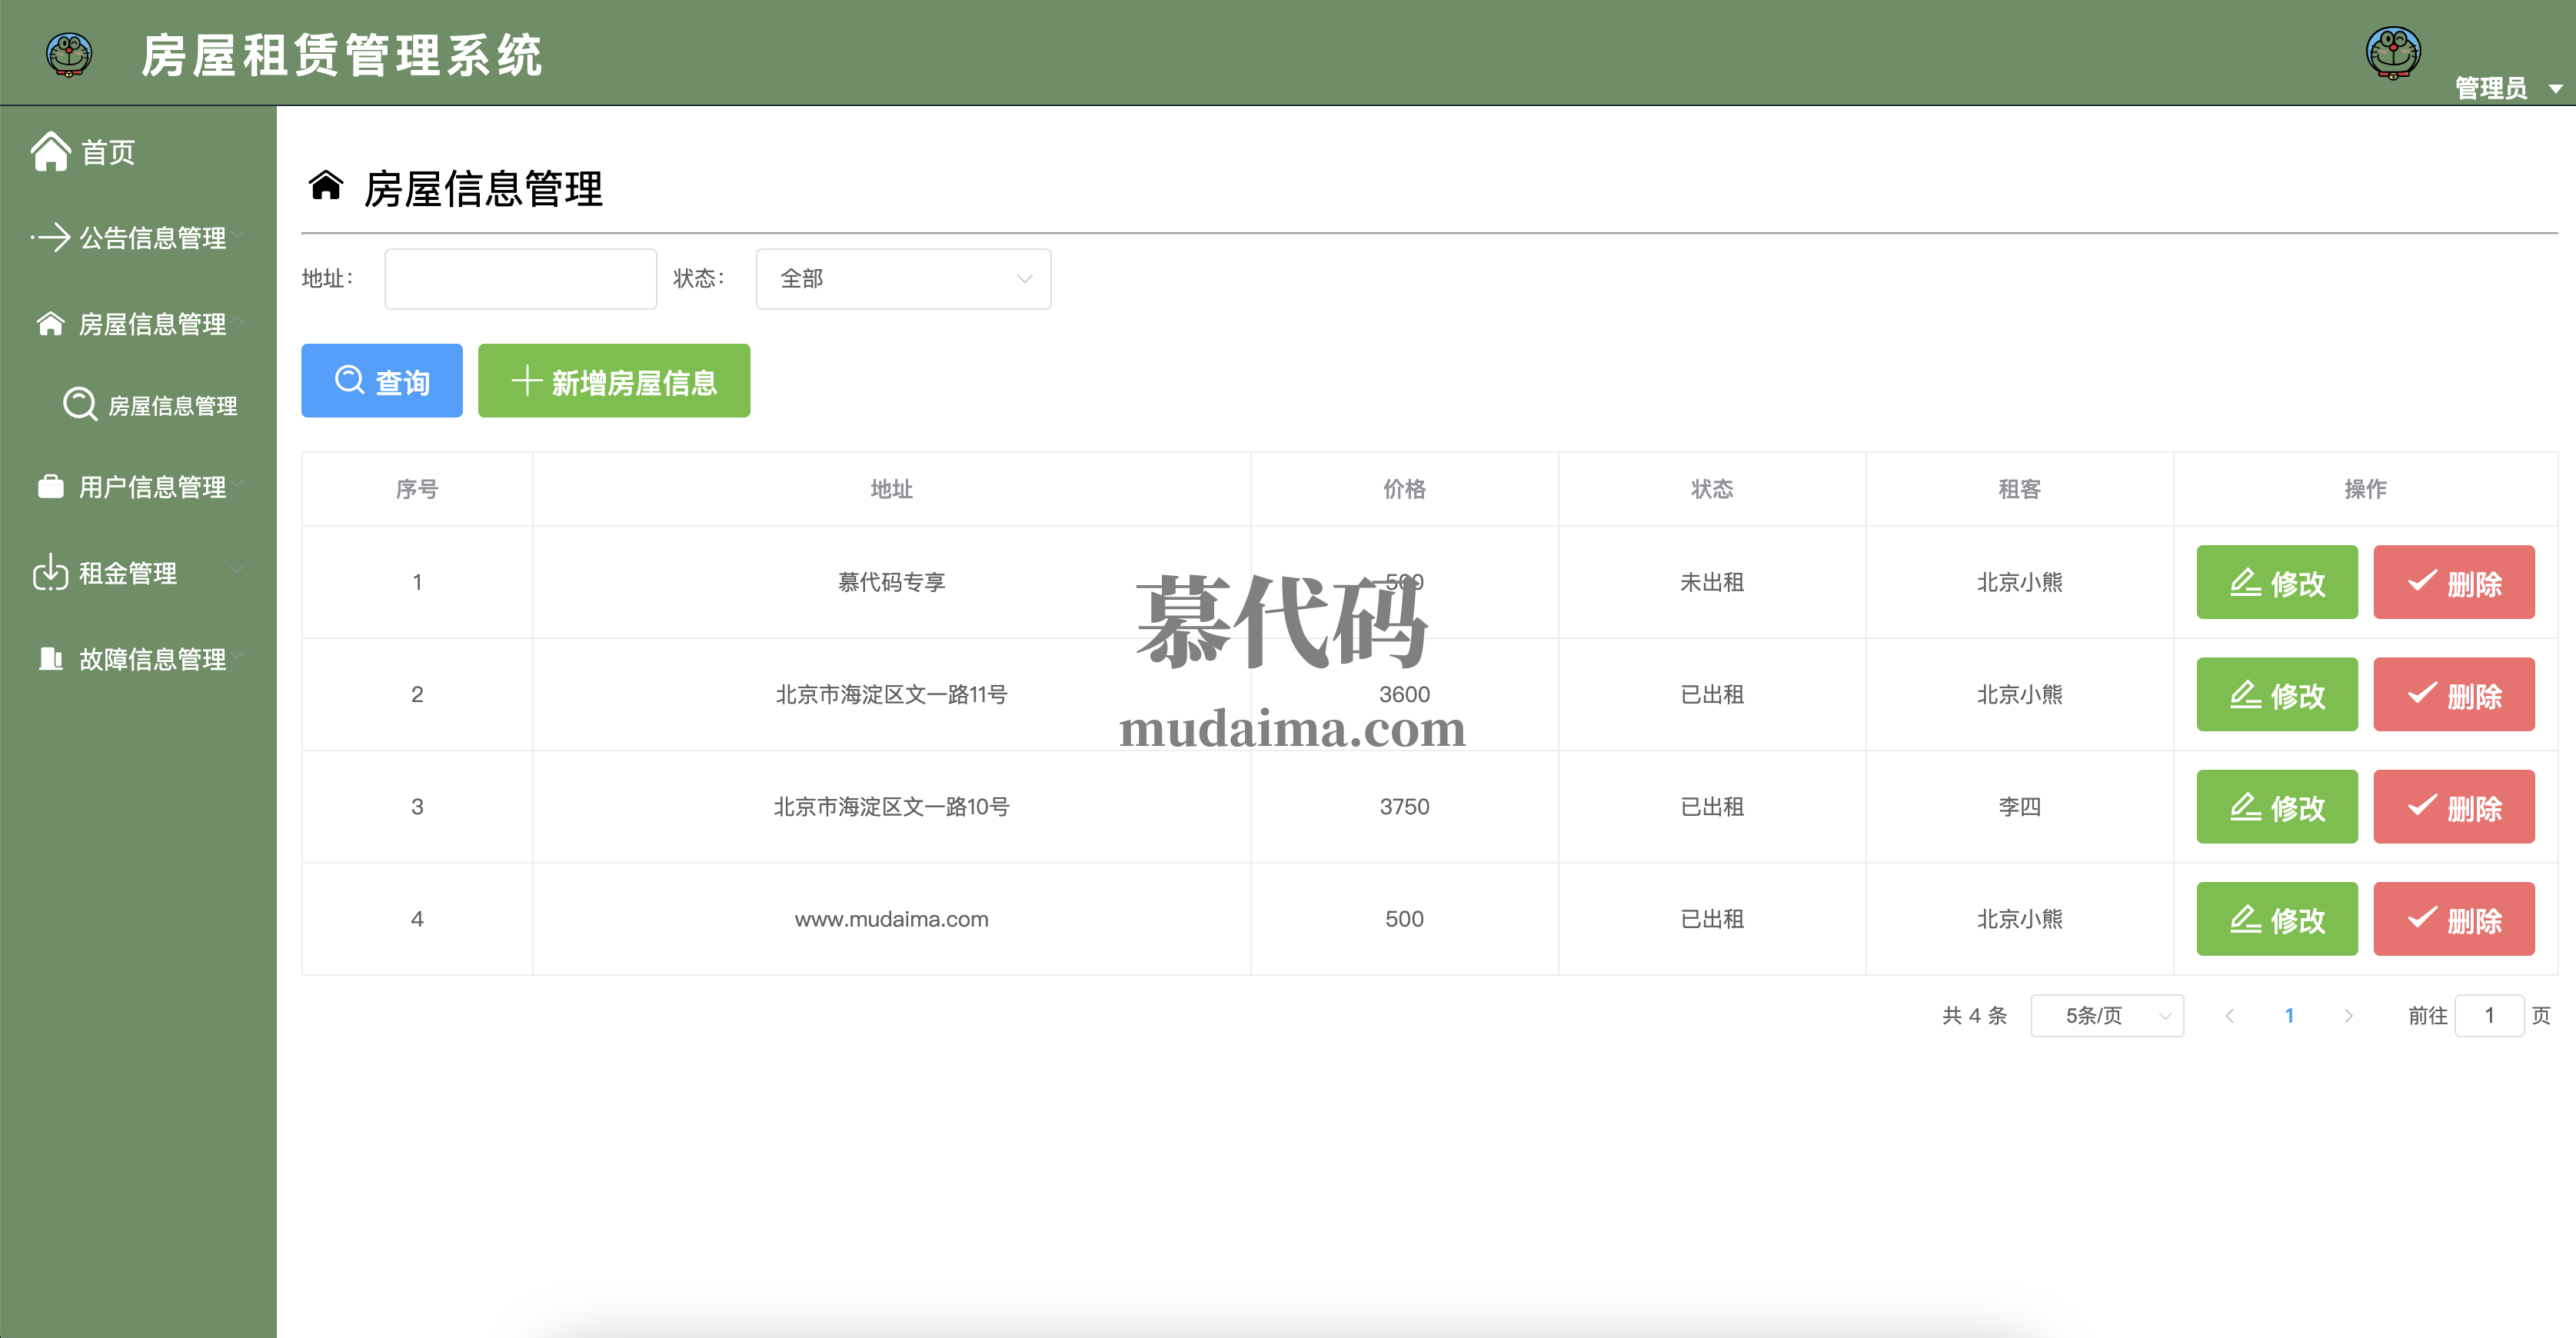Expand the 管理员 user dropdown arrow

(x=2555, y=89)
